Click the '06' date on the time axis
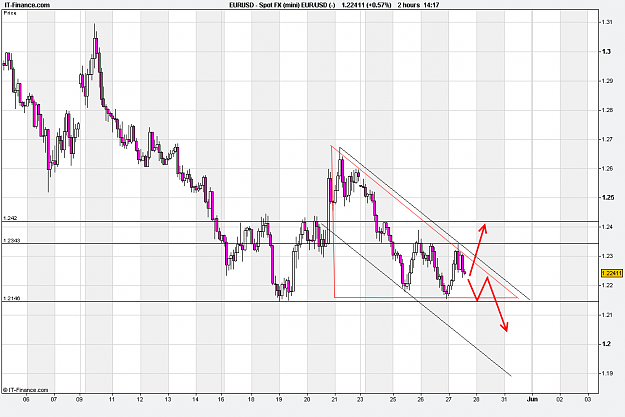This screenshot has width=625, height=417. (x=26, y=399)
